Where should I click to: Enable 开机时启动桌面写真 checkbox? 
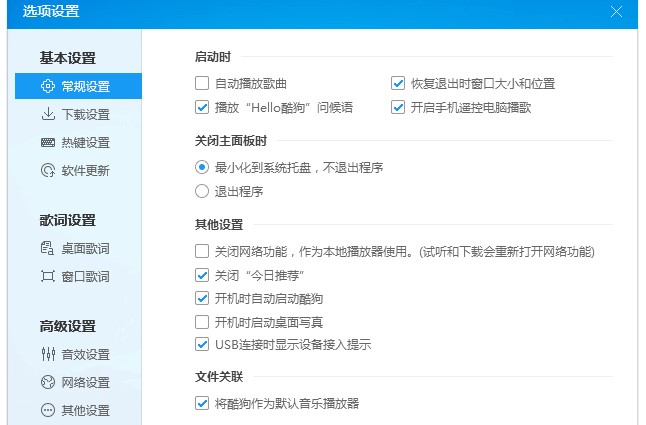click(202, 322)
